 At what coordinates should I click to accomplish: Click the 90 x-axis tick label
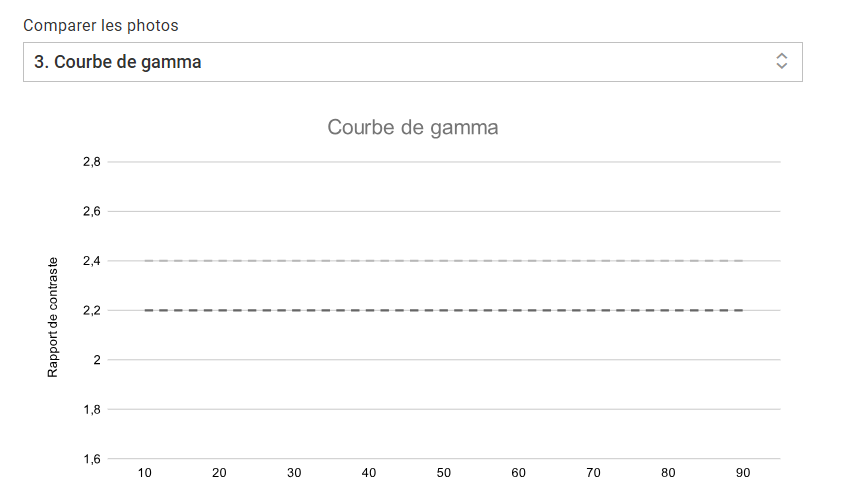(743, 473)
